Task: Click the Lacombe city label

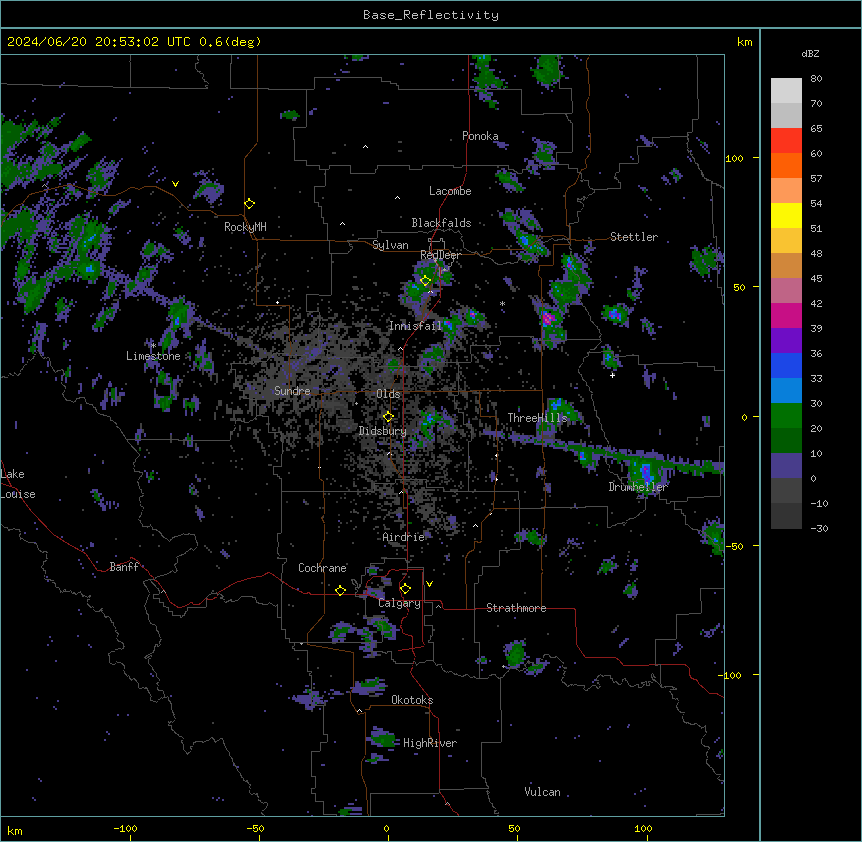Action: [450, 191]
